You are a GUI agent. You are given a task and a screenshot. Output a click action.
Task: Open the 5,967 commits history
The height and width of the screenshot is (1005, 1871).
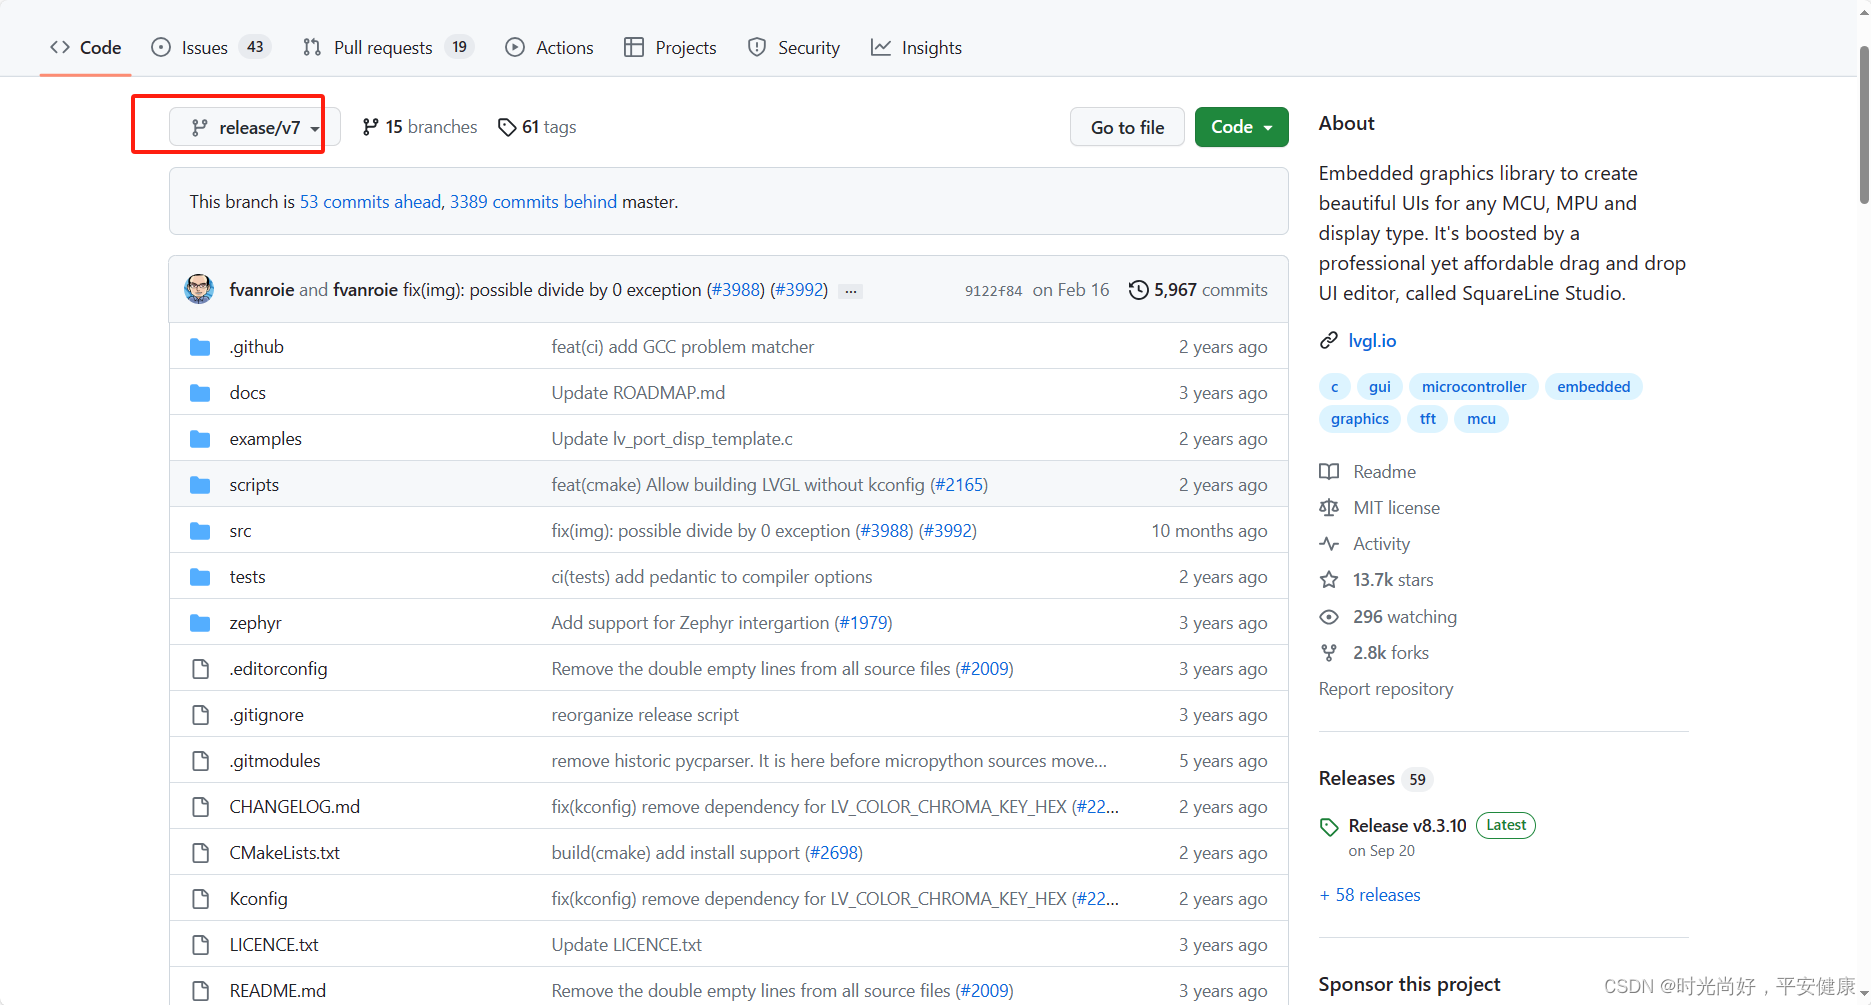(1198, 290)
